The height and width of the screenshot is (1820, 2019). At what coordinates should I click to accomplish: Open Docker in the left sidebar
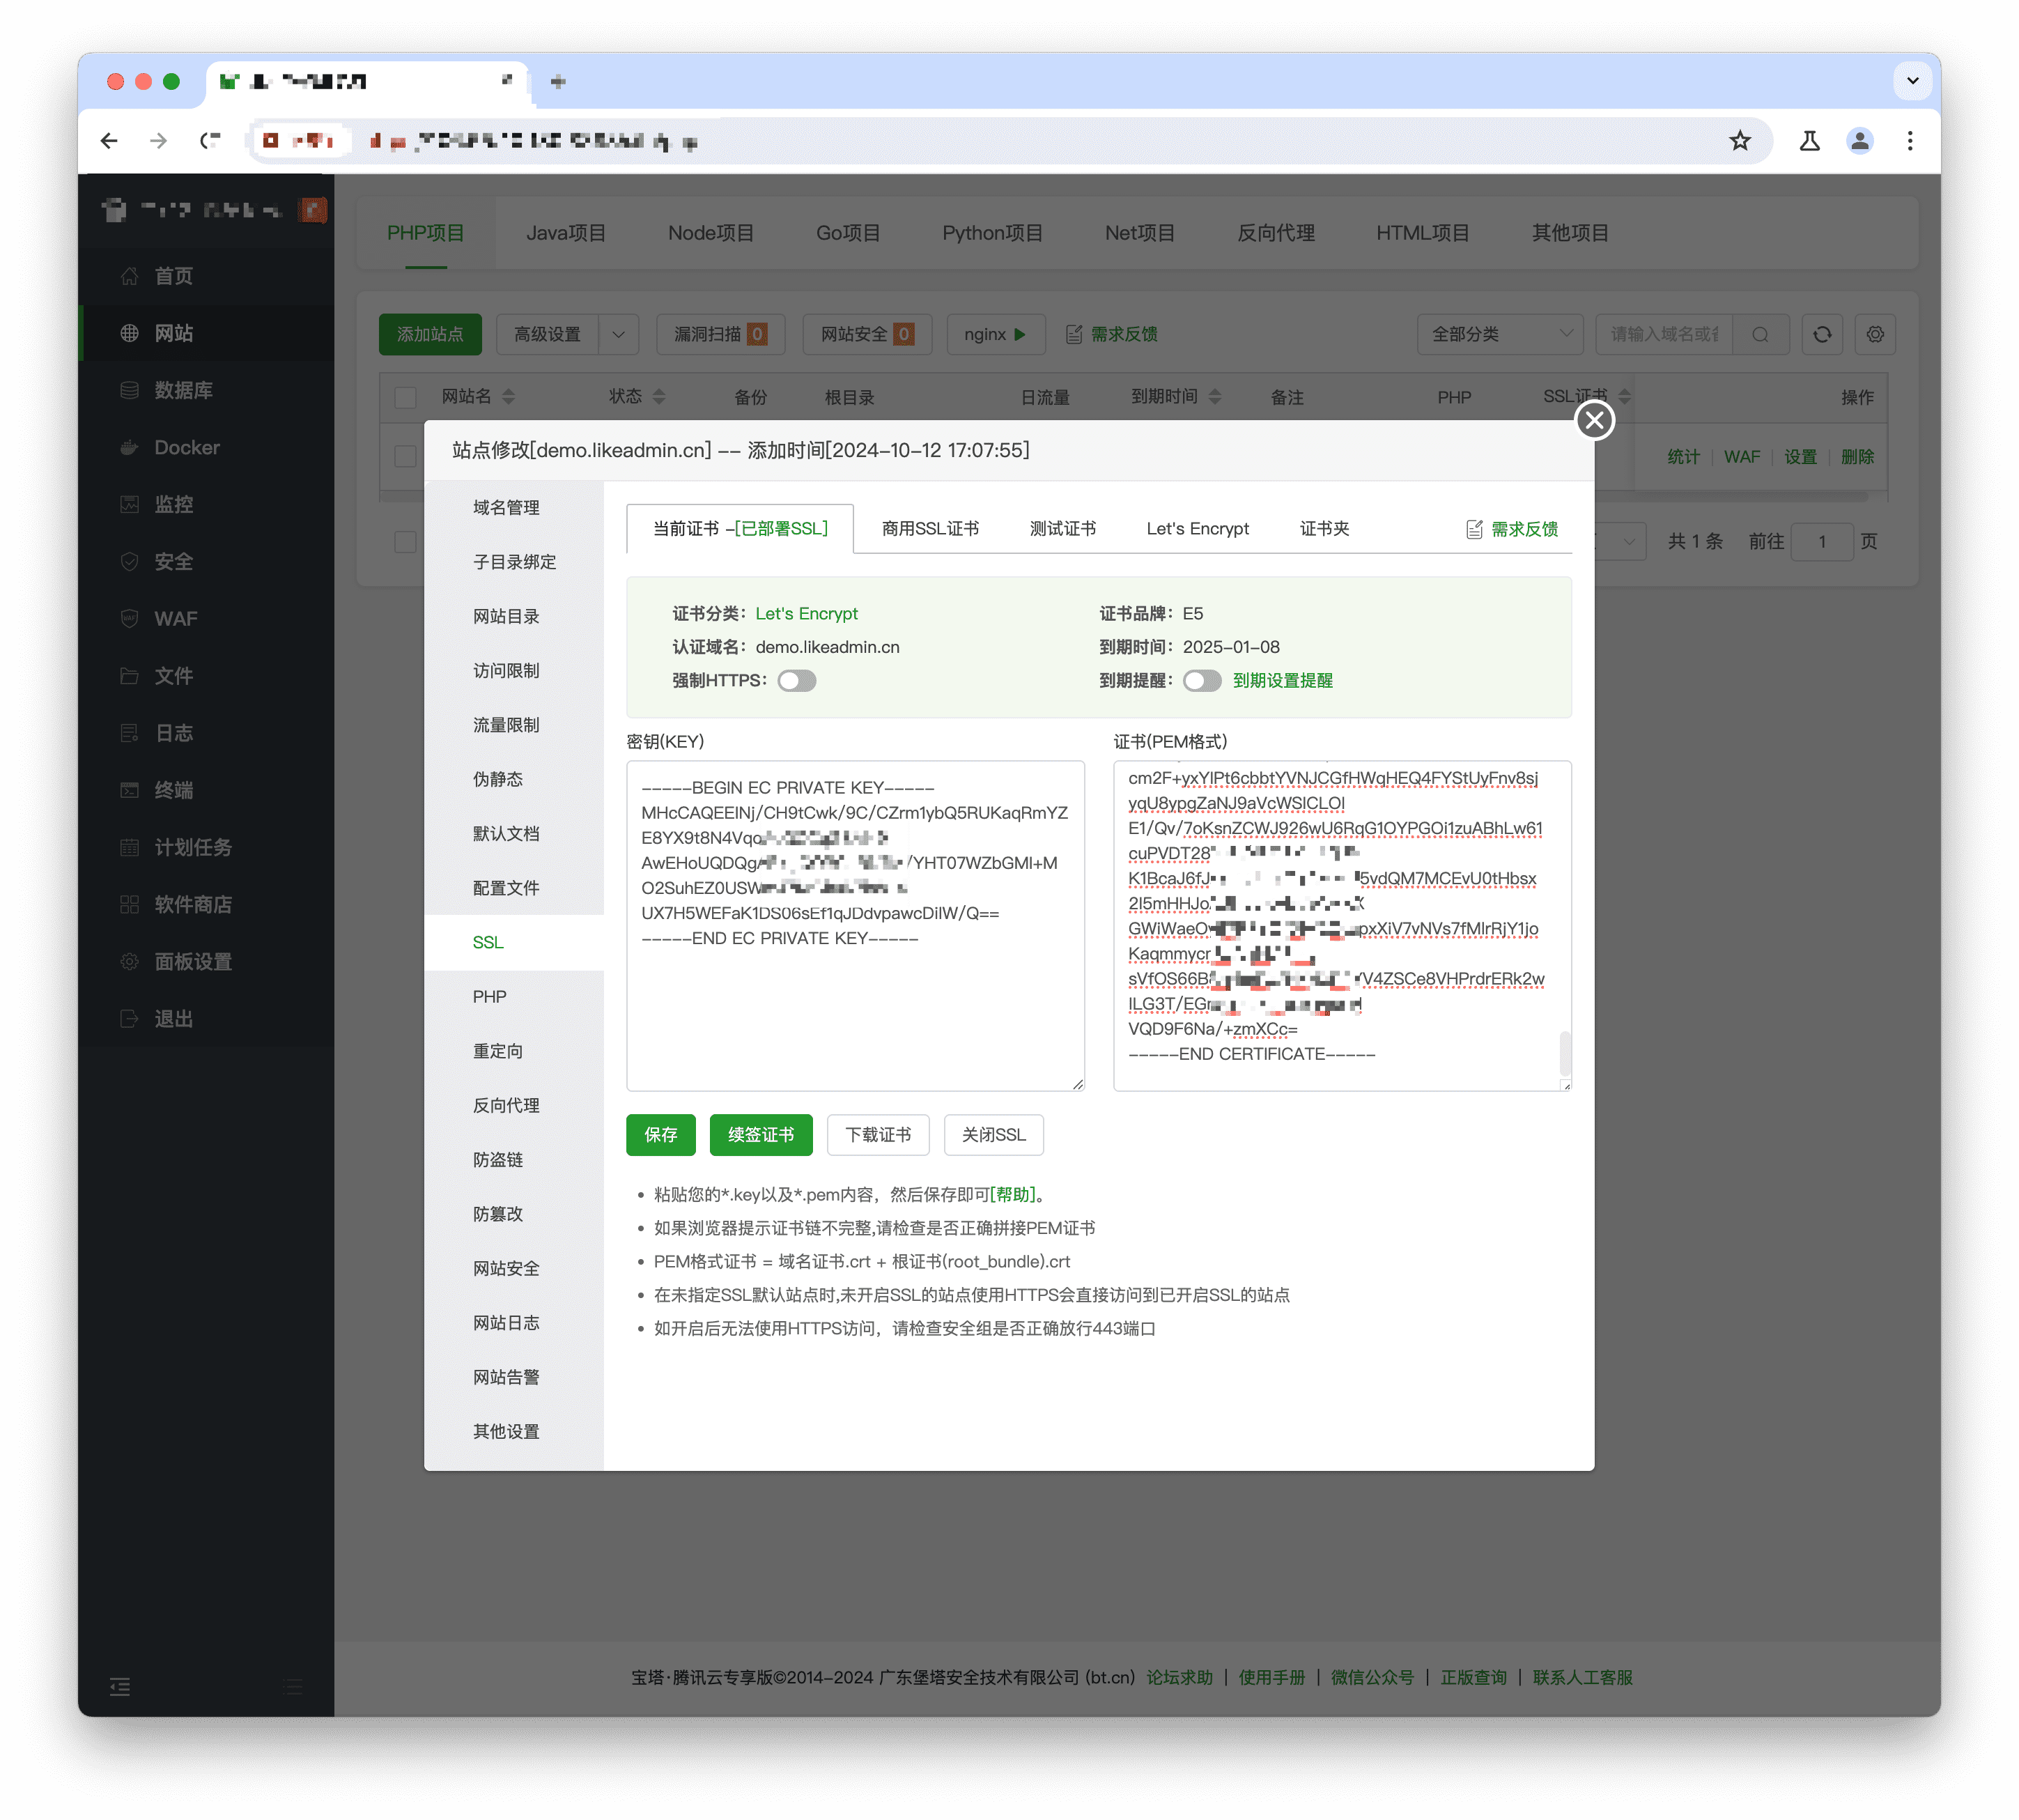[x=206, y=447]
